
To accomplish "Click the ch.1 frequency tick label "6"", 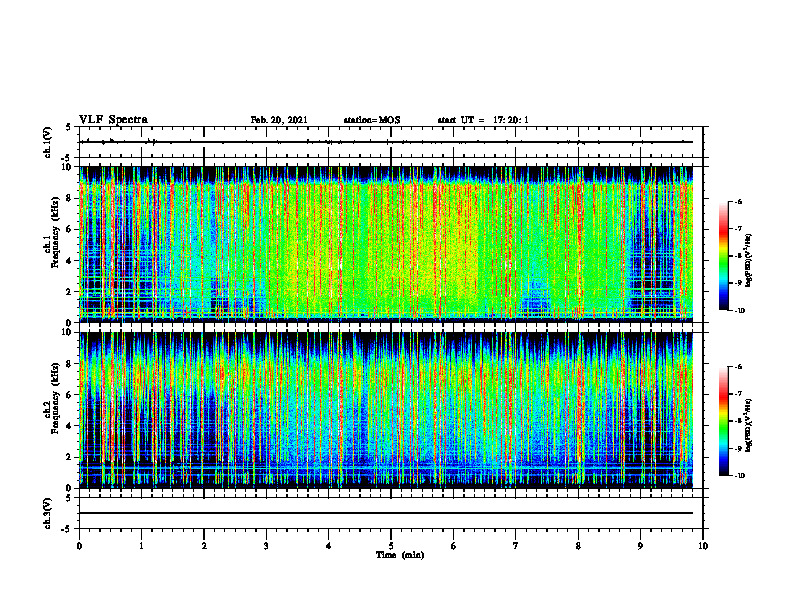I will [69, 229].
